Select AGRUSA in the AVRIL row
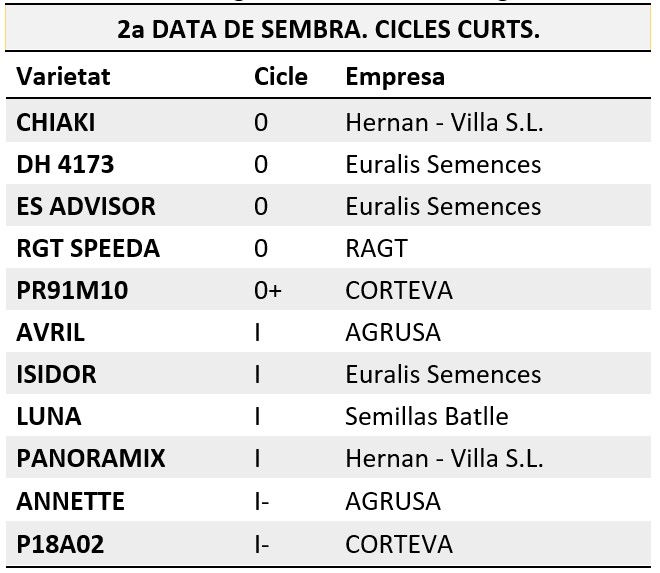 coord(393,332)
